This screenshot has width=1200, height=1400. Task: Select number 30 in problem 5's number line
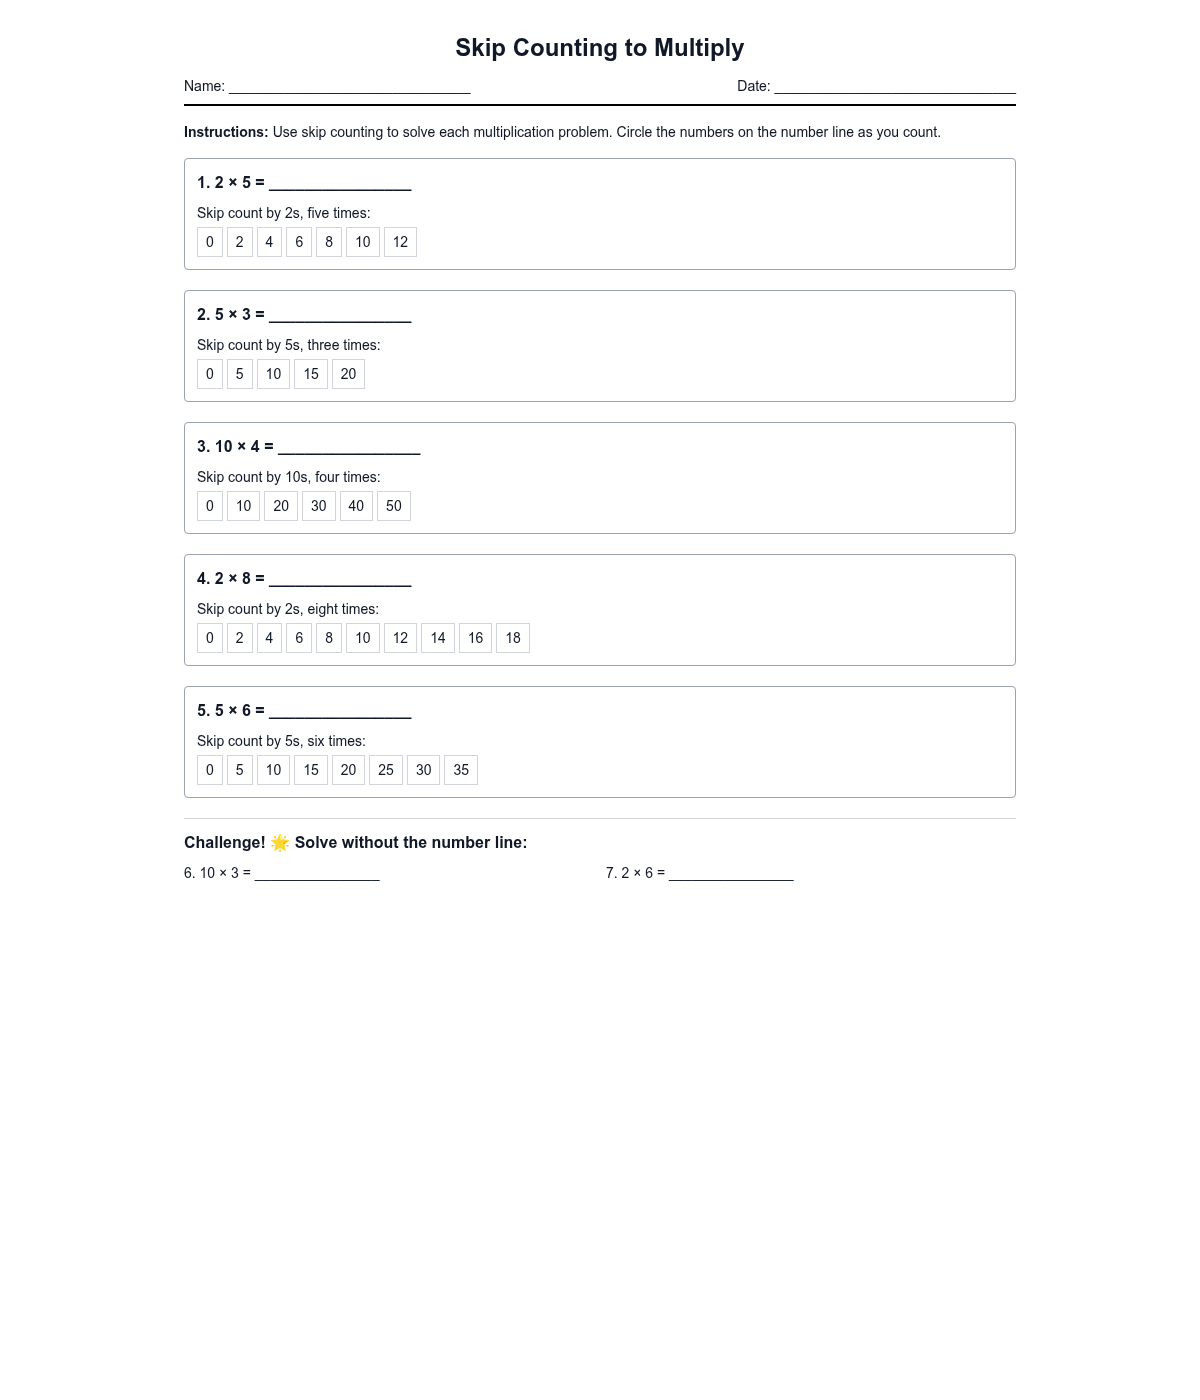pyautogui.click(x=423, y=770)
